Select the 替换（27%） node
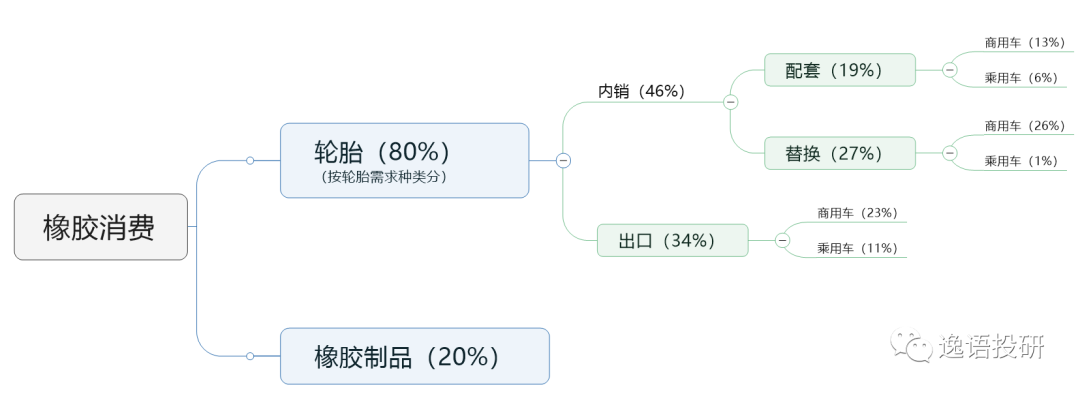Image resolution: width=1080 pixels, height=394 pixels. 840,153
